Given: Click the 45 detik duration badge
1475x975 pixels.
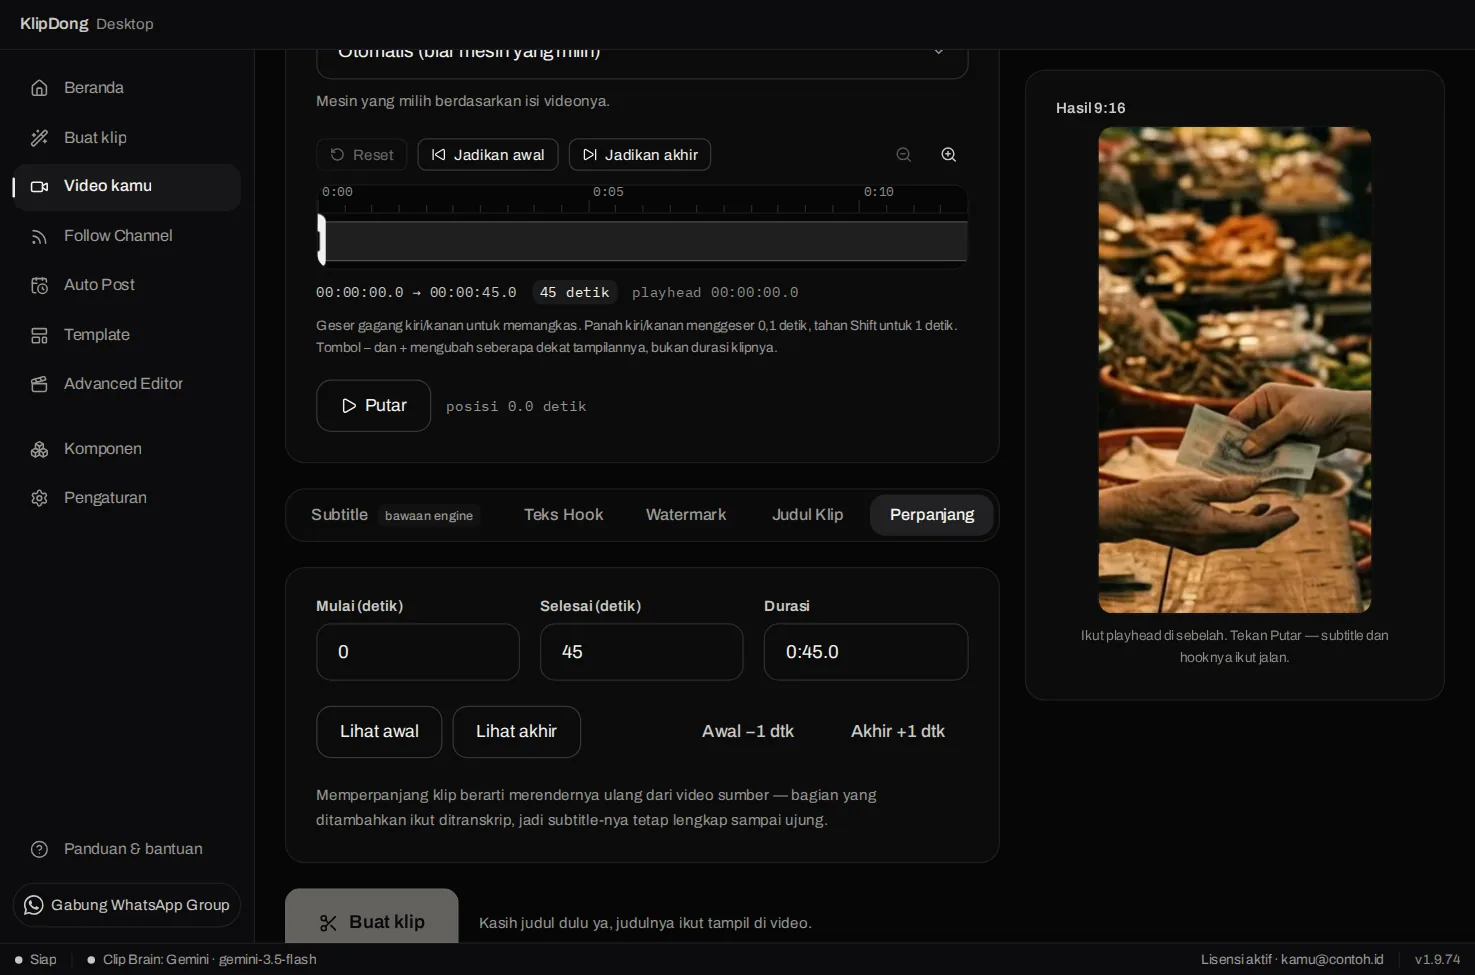Looking at the screenshot, I should [574, 293].
